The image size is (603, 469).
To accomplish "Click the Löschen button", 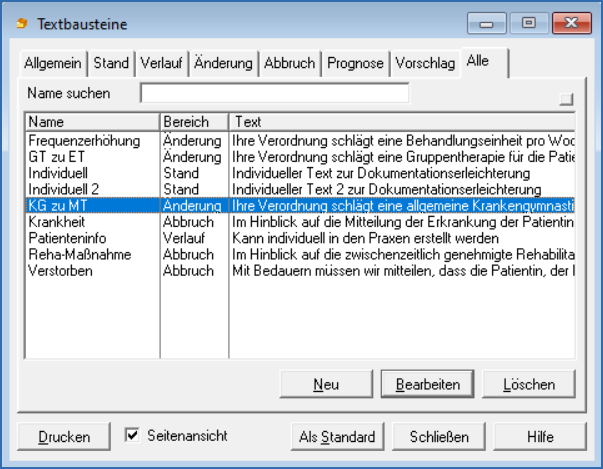I will tap(529, 384).
